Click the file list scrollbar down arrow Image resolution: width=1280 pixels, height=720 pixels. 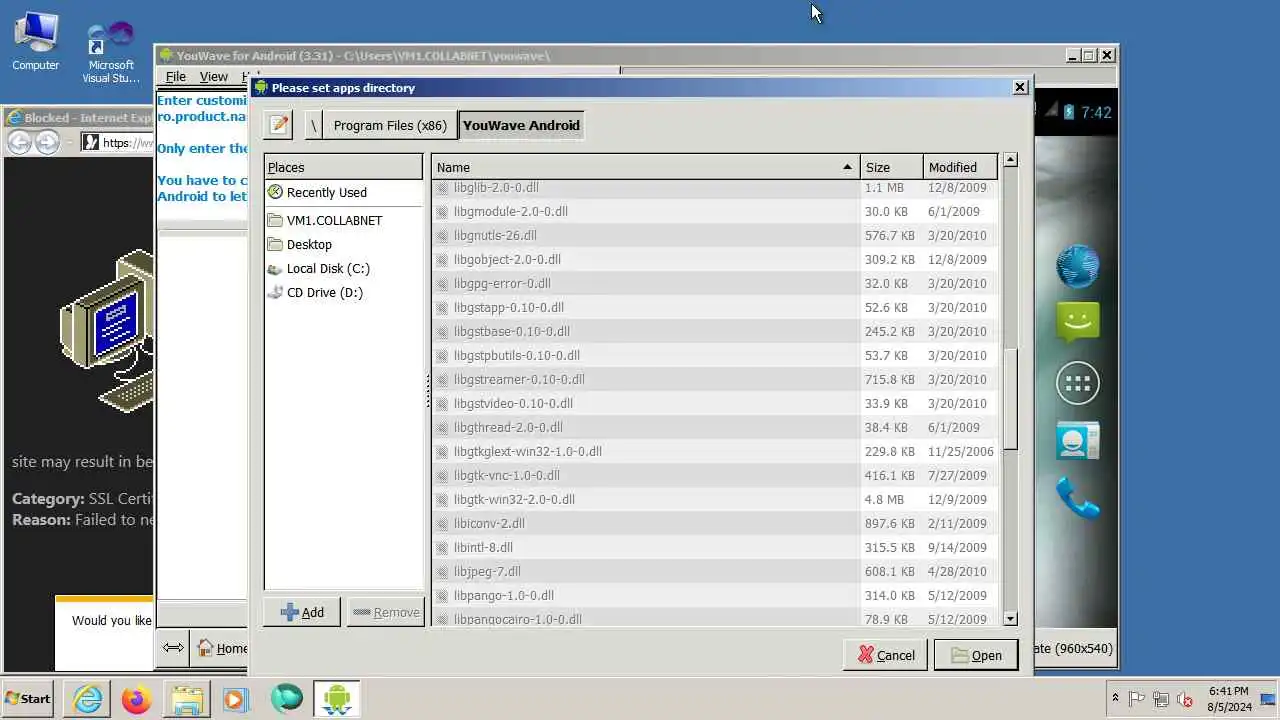[x=1010, y=619]
